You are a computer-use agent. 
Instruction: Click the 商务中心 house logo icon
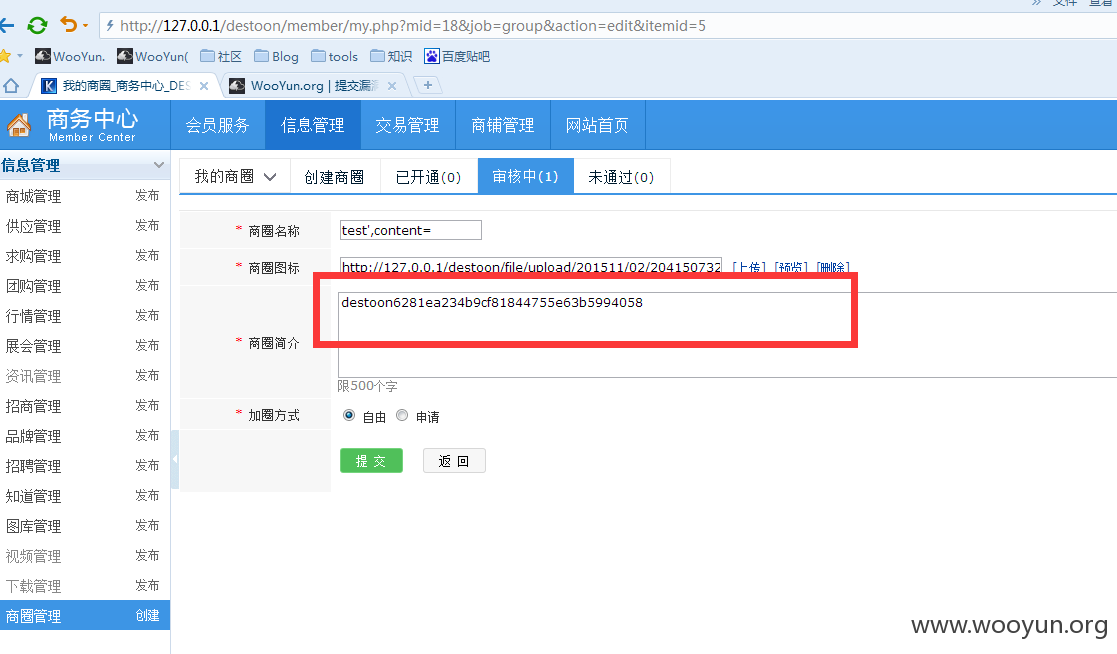point(19,125)
